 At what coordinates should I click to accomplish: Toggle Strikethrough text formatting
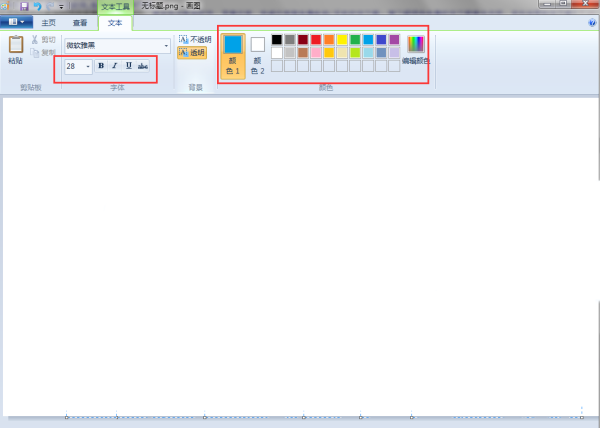143,66
